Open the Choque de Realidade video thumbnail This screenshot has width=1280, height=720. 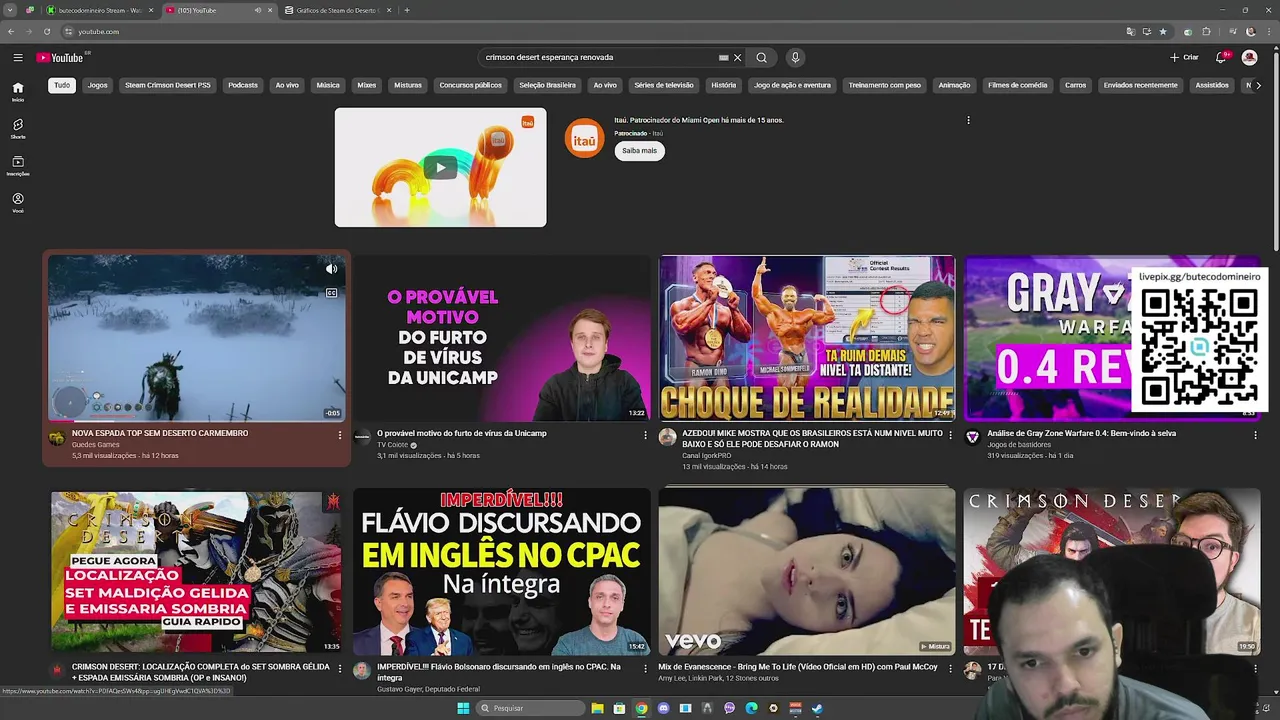click(807, 338)
